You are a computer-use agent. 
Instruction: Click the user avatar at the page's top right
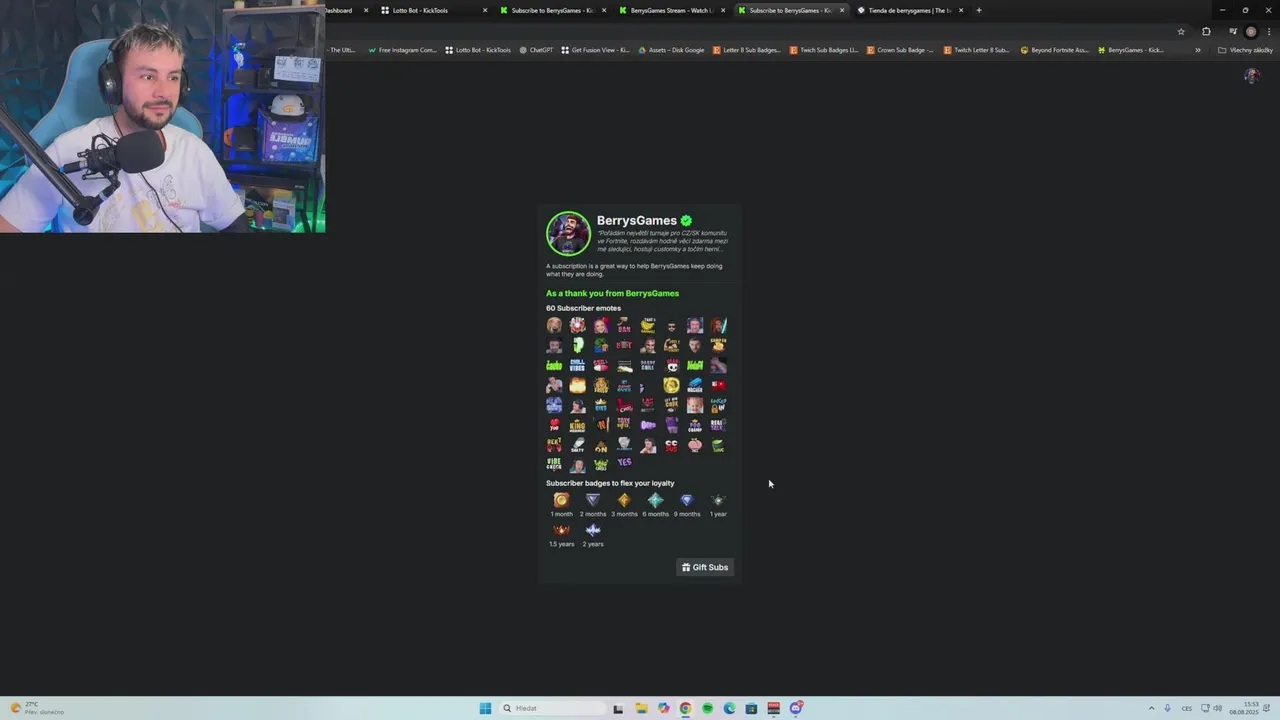(1251, 76)
